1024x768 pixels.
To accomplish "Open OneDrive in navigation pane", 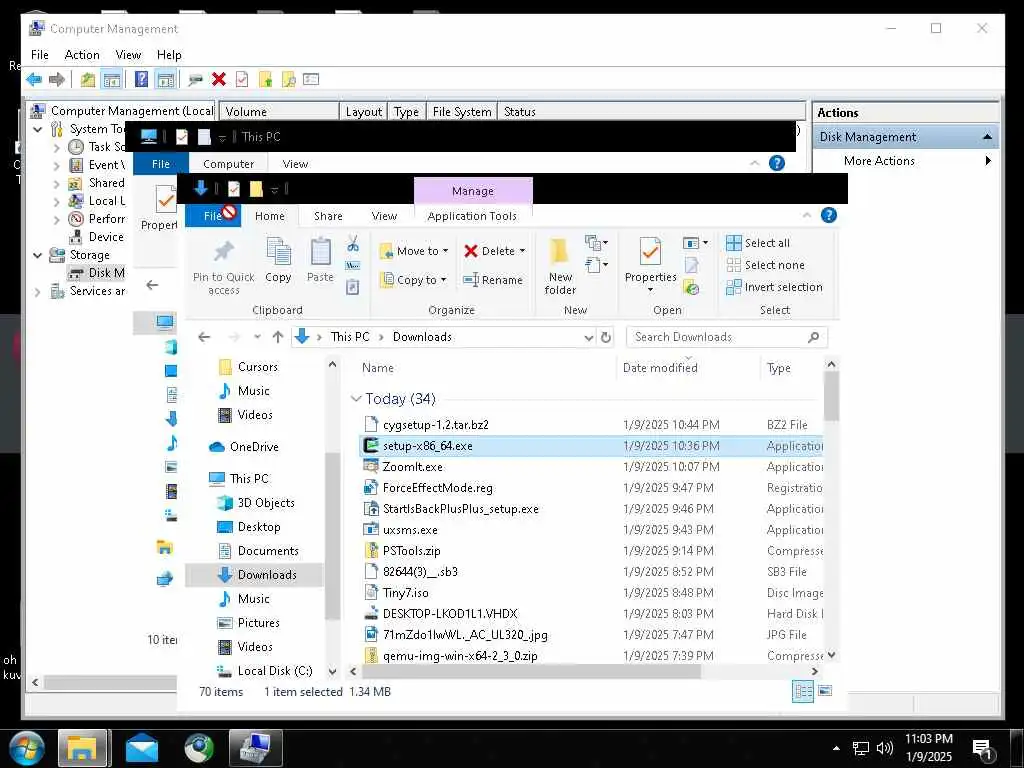I will pyautogui.click(x=253, y=447).
